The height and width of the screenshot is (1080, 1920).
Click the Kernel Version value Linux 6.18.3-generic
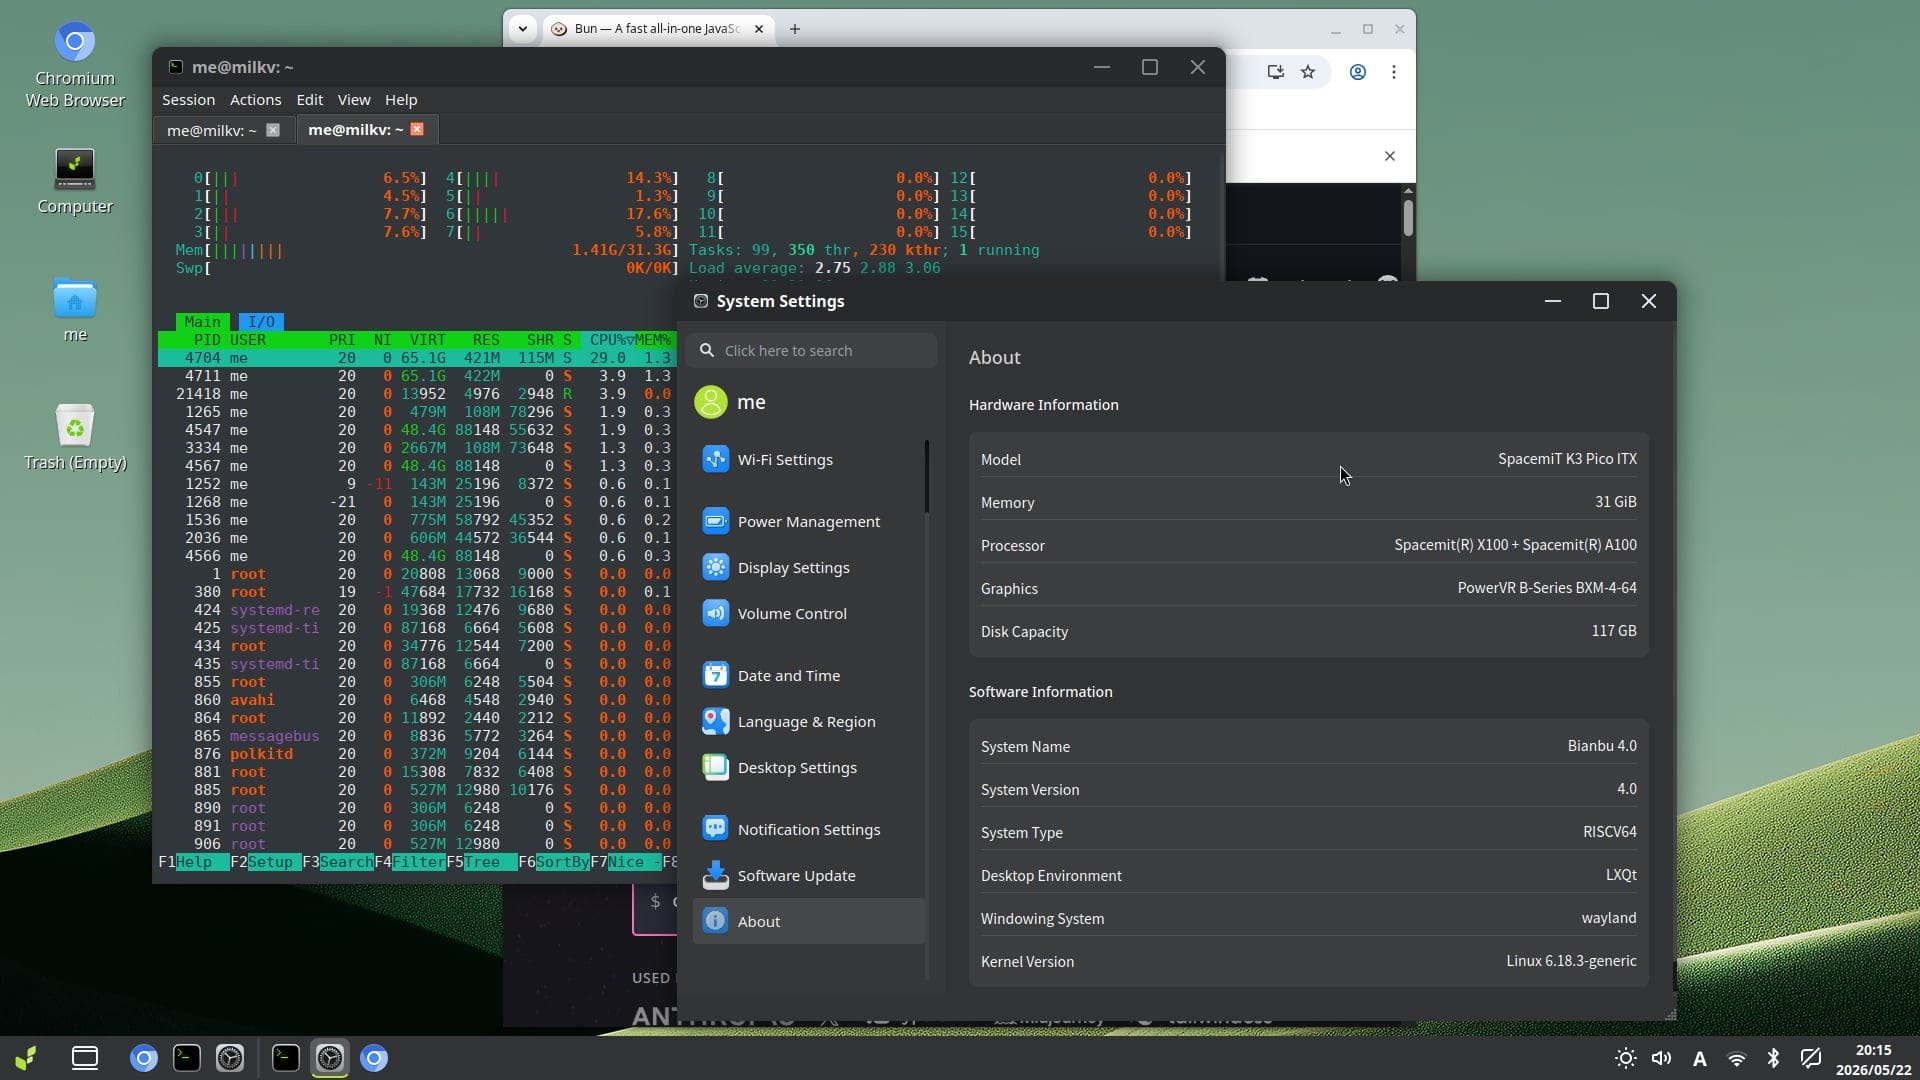click(1571, 961)
